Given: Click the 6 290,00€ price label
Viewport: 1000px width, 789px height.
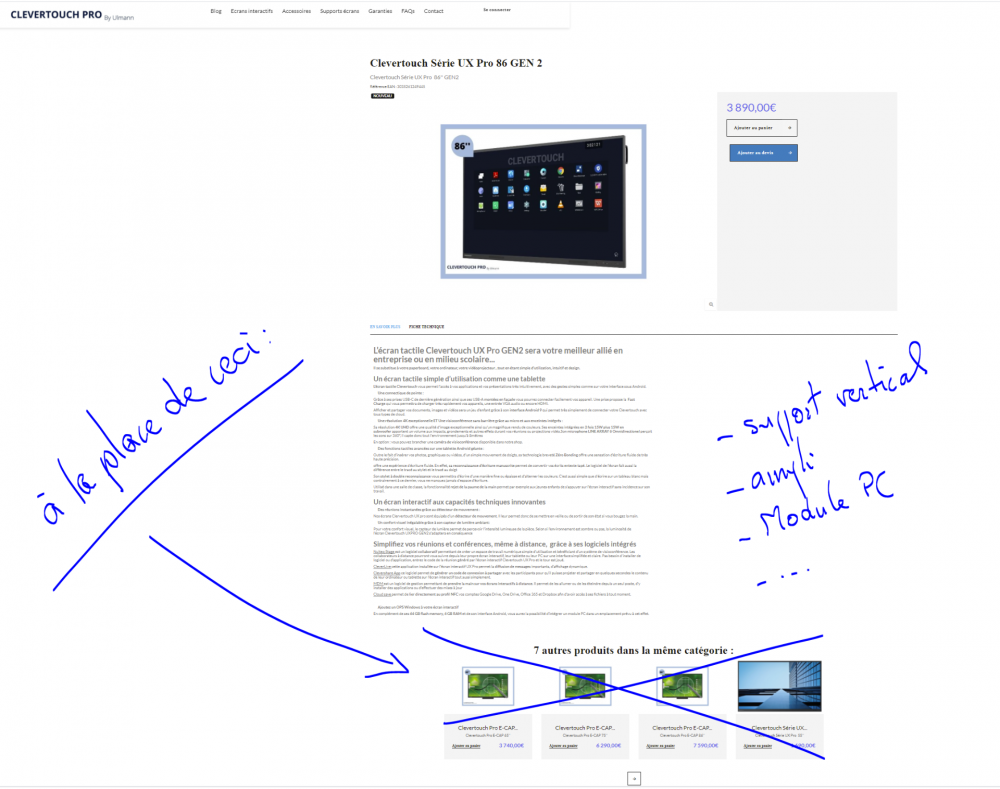Looking at the screenshot, I should pyautogui.click(x=608, y=746).
